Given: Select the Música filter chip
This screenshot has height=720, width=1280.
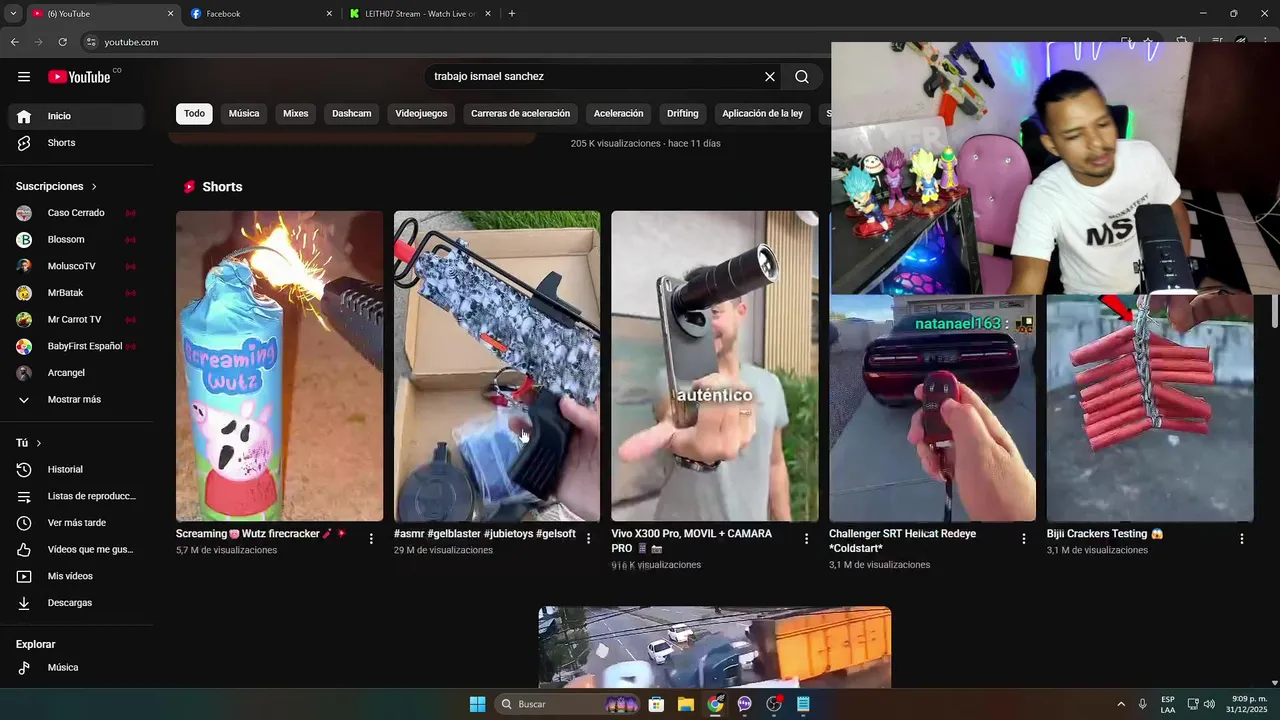Looking at the screenshot, I should [x=244, y=114].
